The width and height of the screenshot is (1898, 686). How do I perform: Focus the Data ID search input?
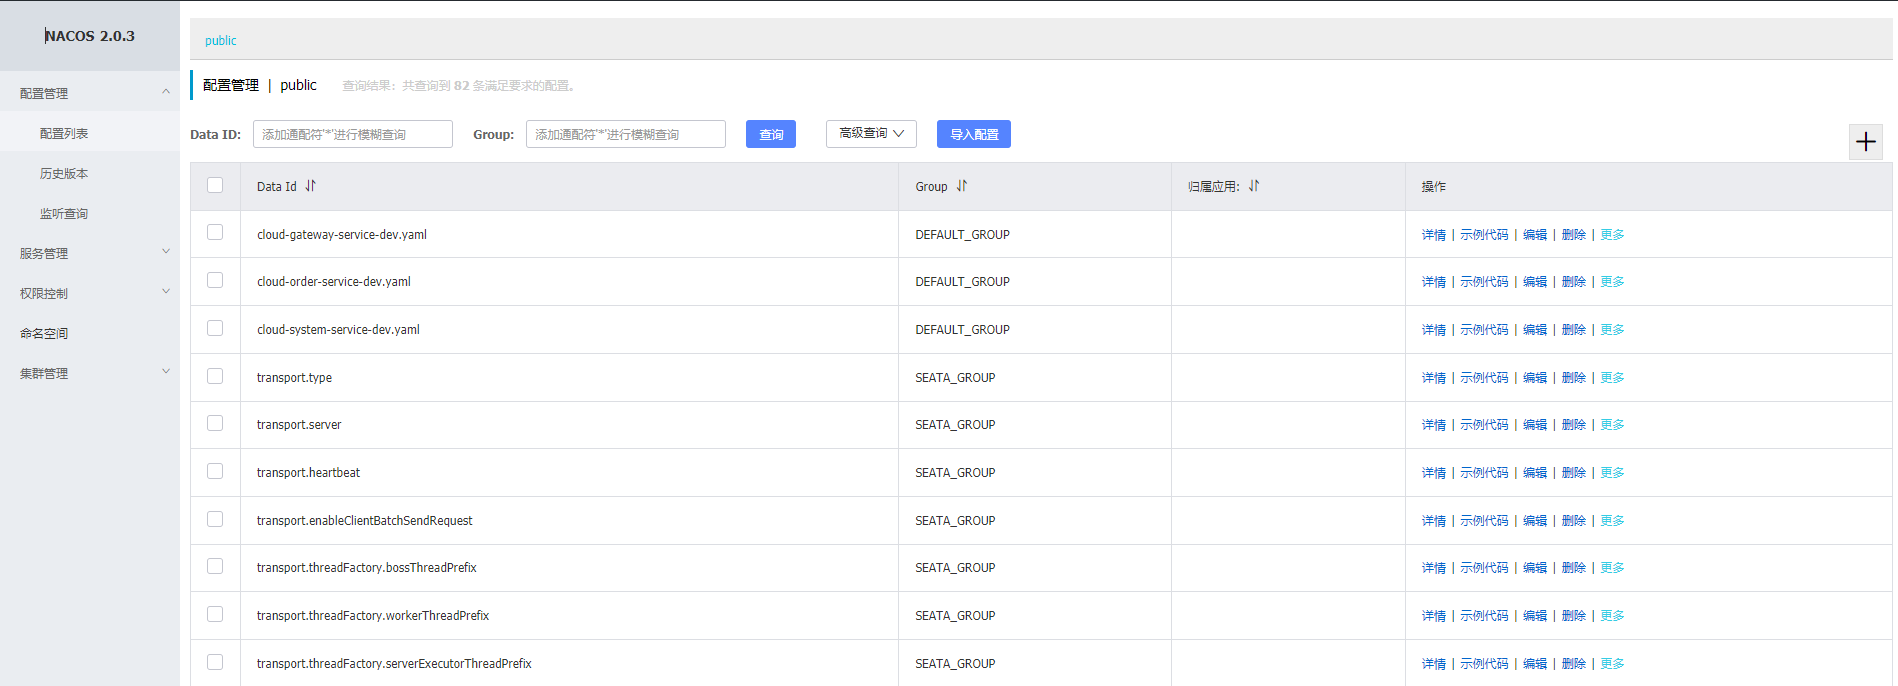pos(352,134)
